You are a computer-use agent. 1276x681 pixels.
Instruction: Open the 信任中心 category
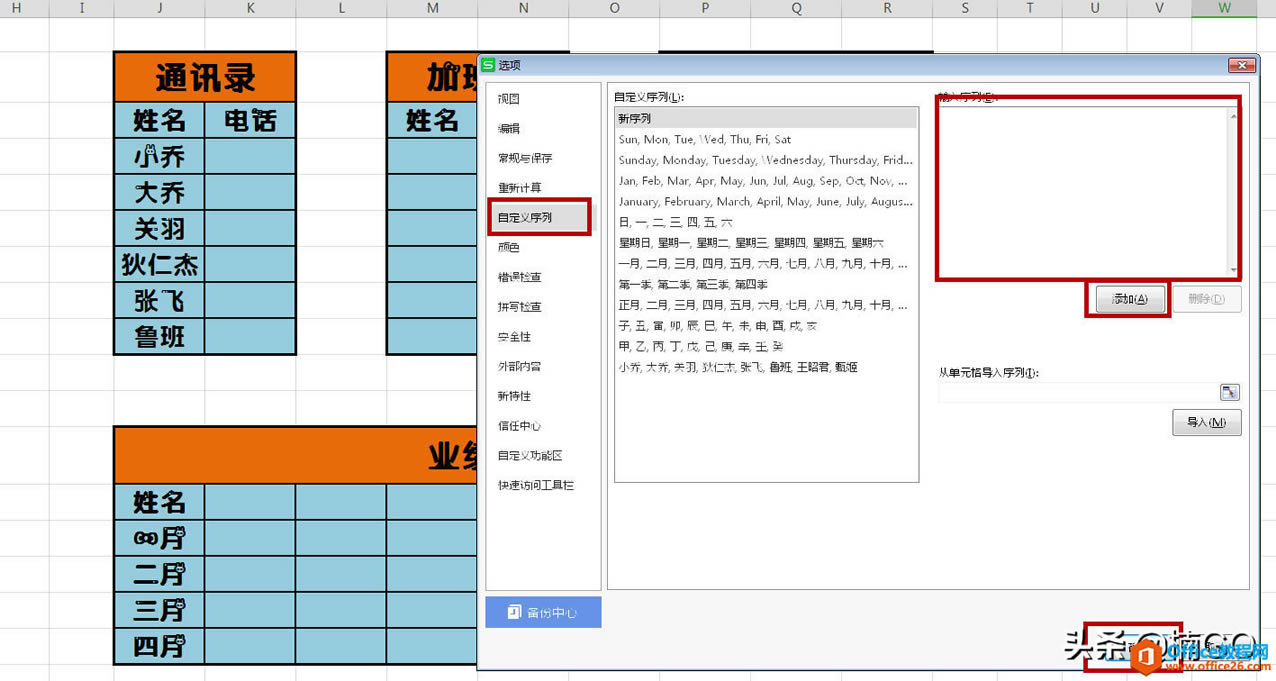pyautogui.click(x=520, y=426)
